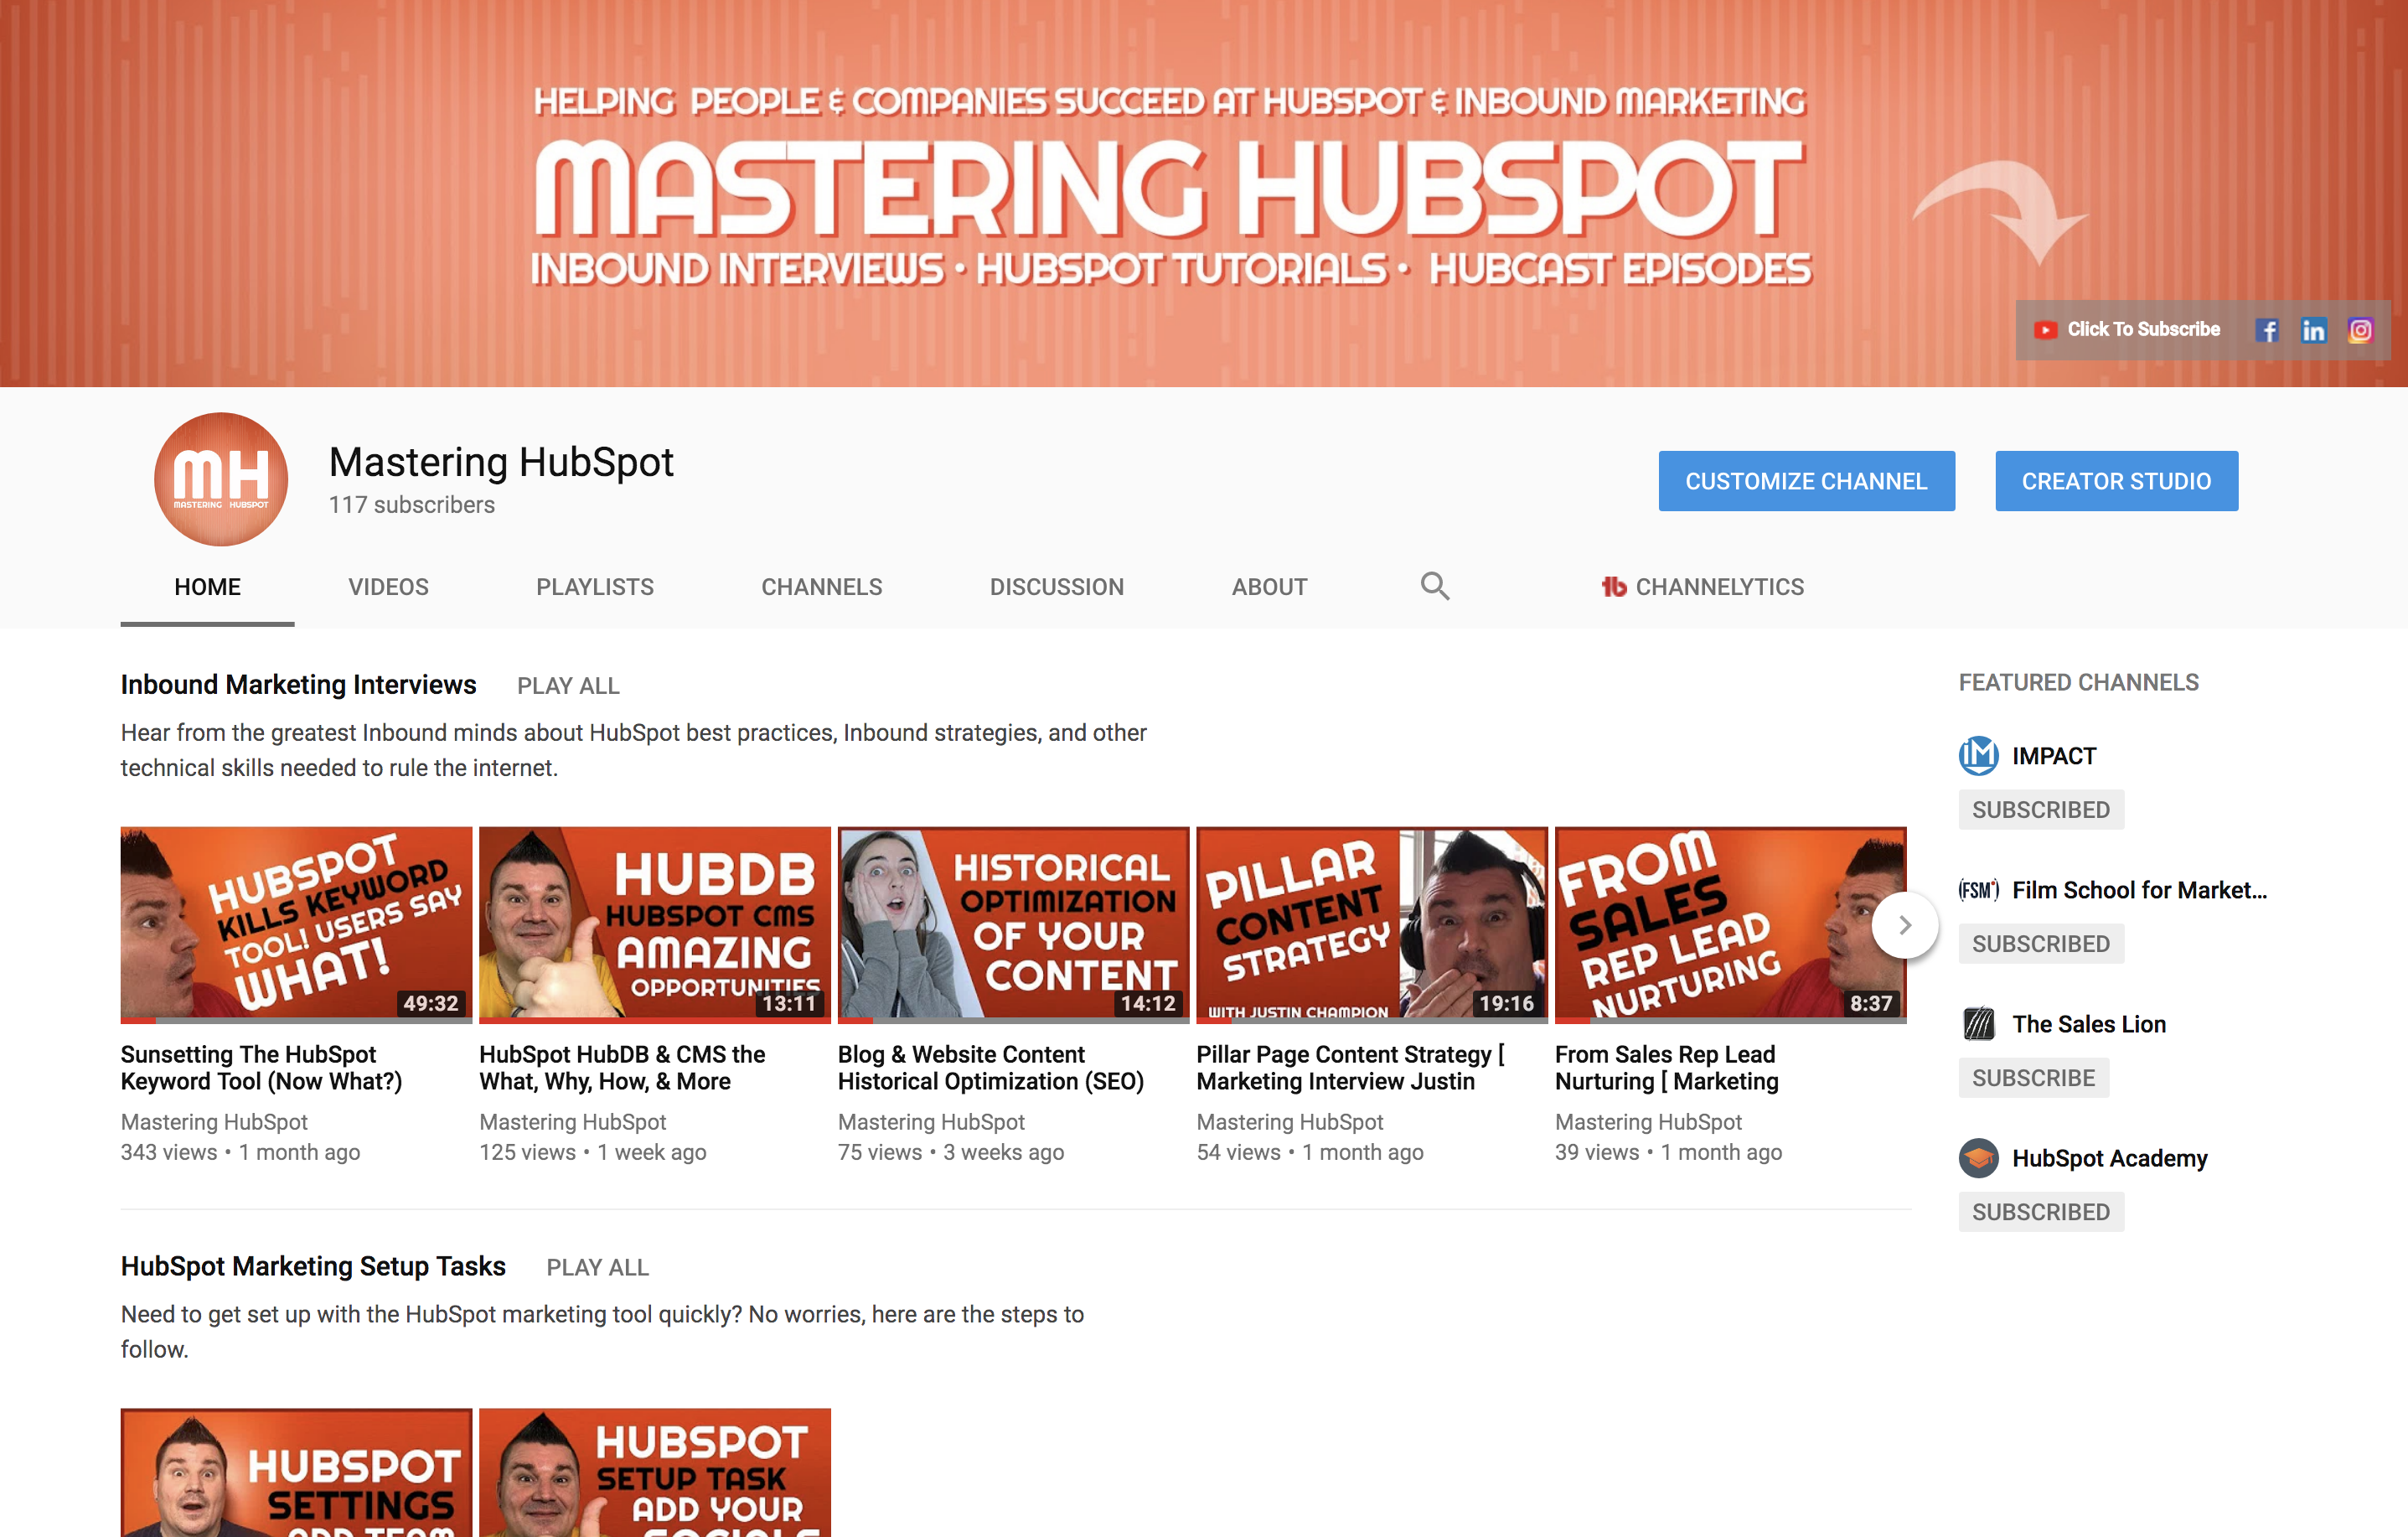The image size is (2408, 1537).
Task: Open Blog & Website Content Historical Optimization title
Action: coord(990,1067)
